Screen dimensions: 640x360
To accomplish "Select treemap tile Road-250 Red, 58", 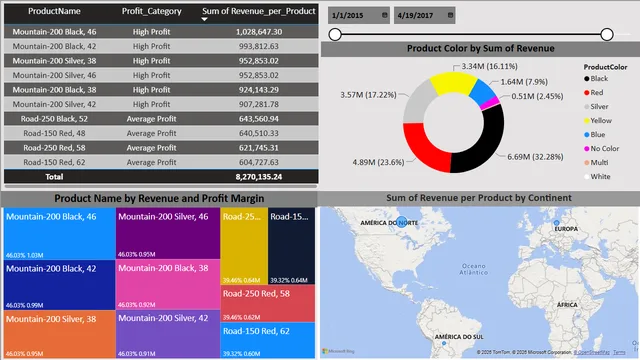I will pos(268,304).
